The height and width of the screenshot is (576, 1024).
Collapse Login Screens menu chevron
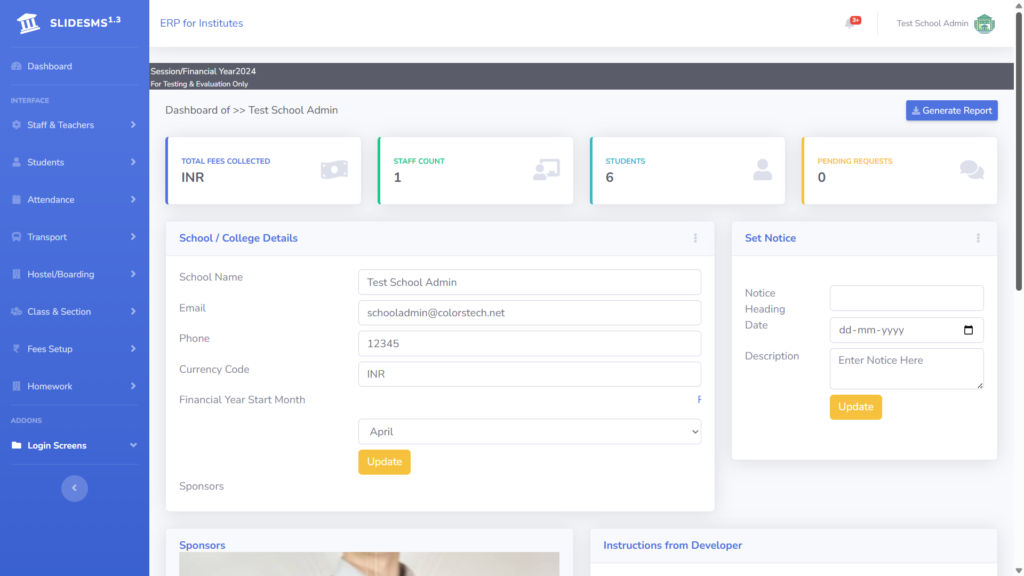coord(133,445)
